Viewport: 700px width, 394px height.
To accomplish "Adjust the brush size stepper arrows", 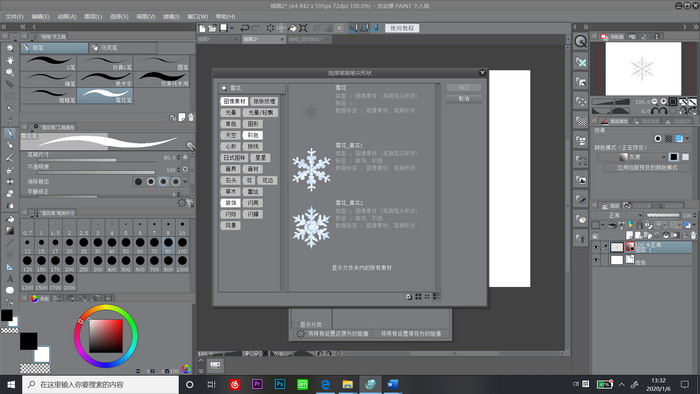I will click(x=179, y=158).
